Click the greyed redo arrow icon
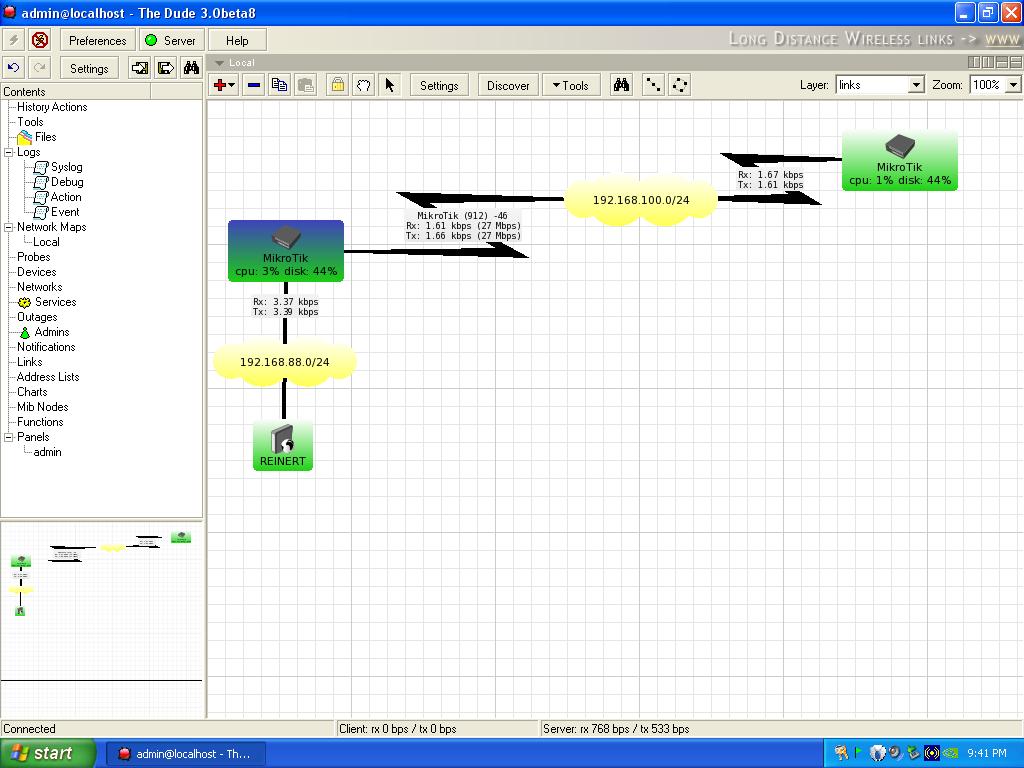This screenshot has height=768, width=1024. [x=40, y=68]
